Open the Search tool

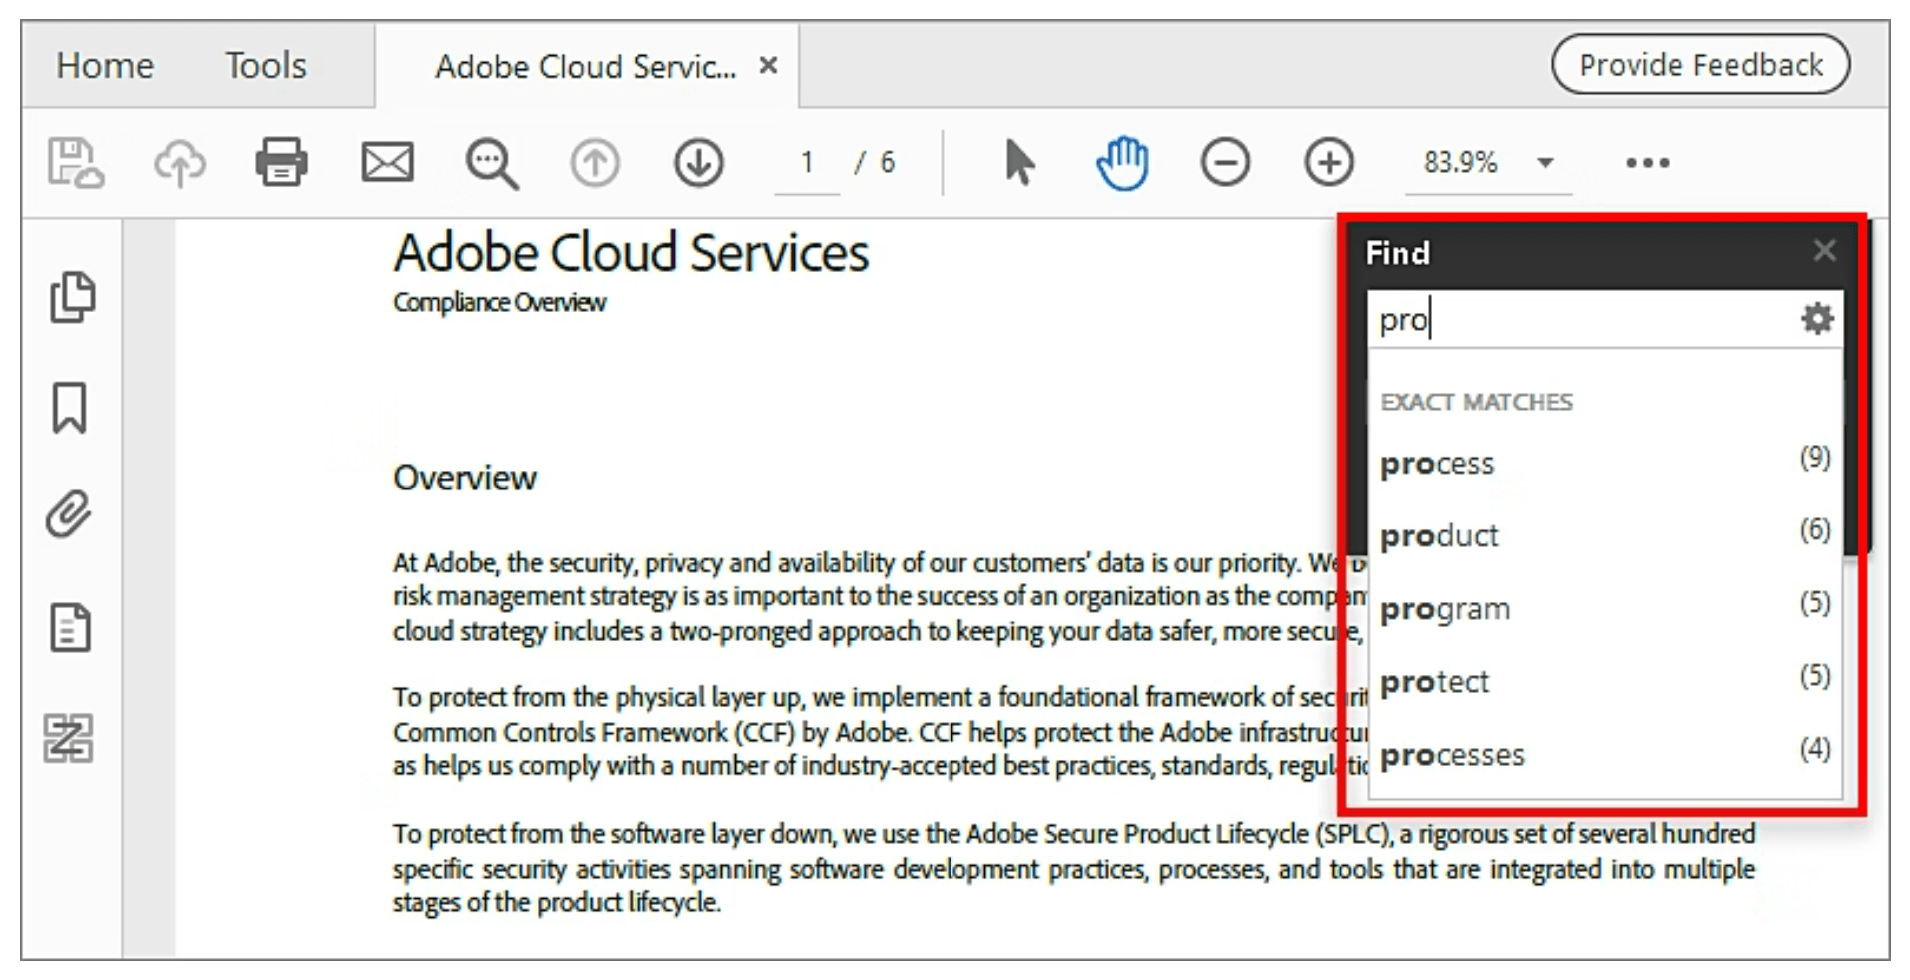click(492, 161)
